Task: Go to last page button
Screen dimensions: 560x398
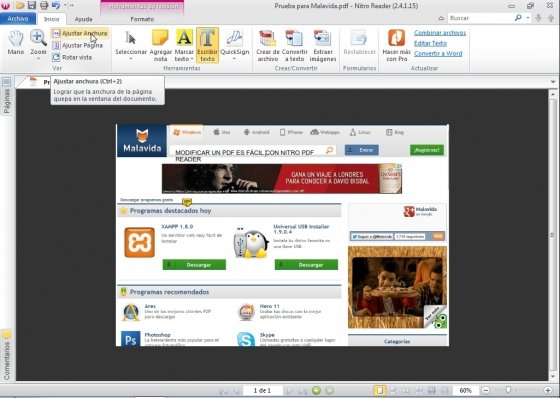Action: click(x=302, y=390)
